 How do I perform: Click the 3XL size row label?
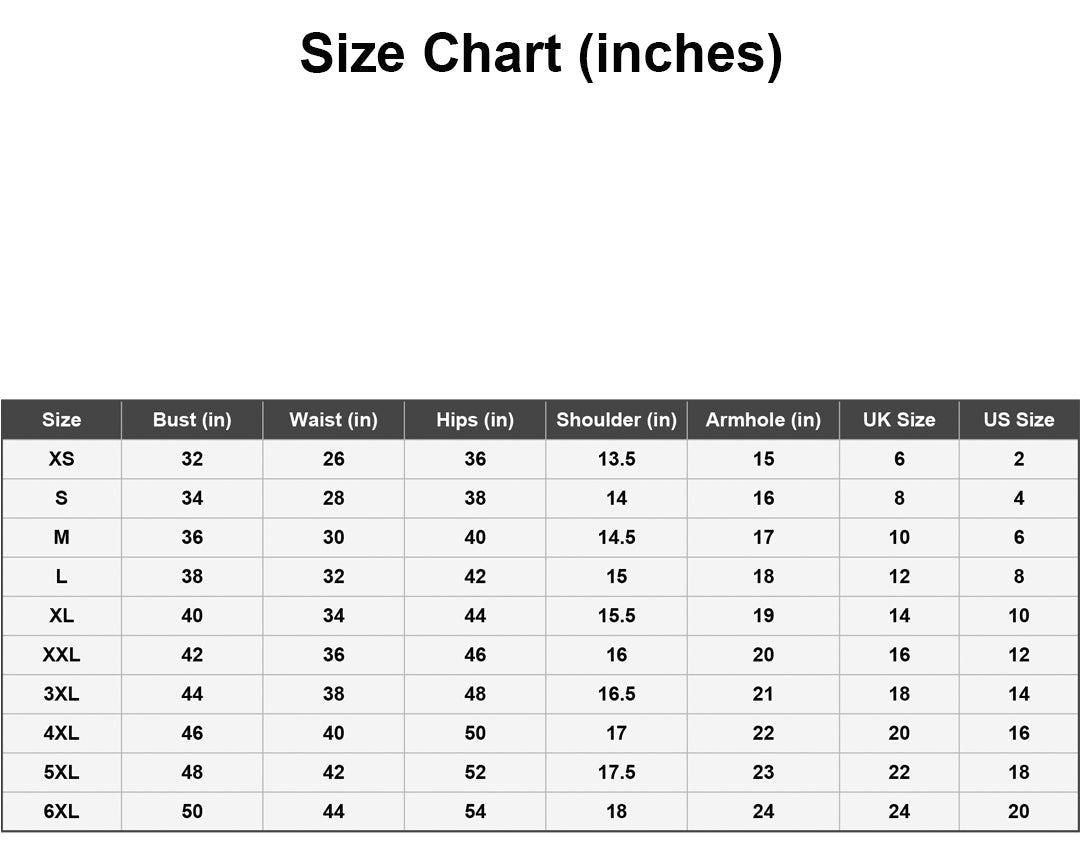click(x=61, y=694)
